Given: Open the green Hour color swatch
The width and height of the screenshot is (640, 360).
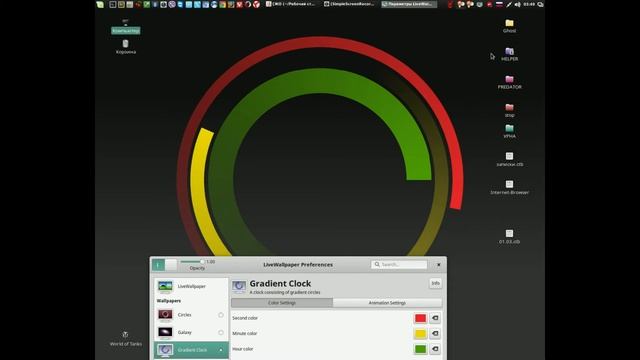Looking at the screenshot, I should coord(420,349).
